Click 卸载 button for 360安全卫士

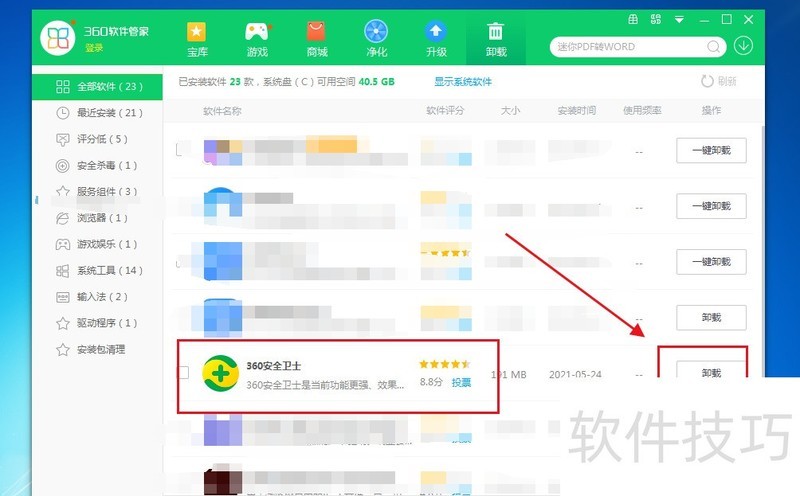(x=711, y=373)
